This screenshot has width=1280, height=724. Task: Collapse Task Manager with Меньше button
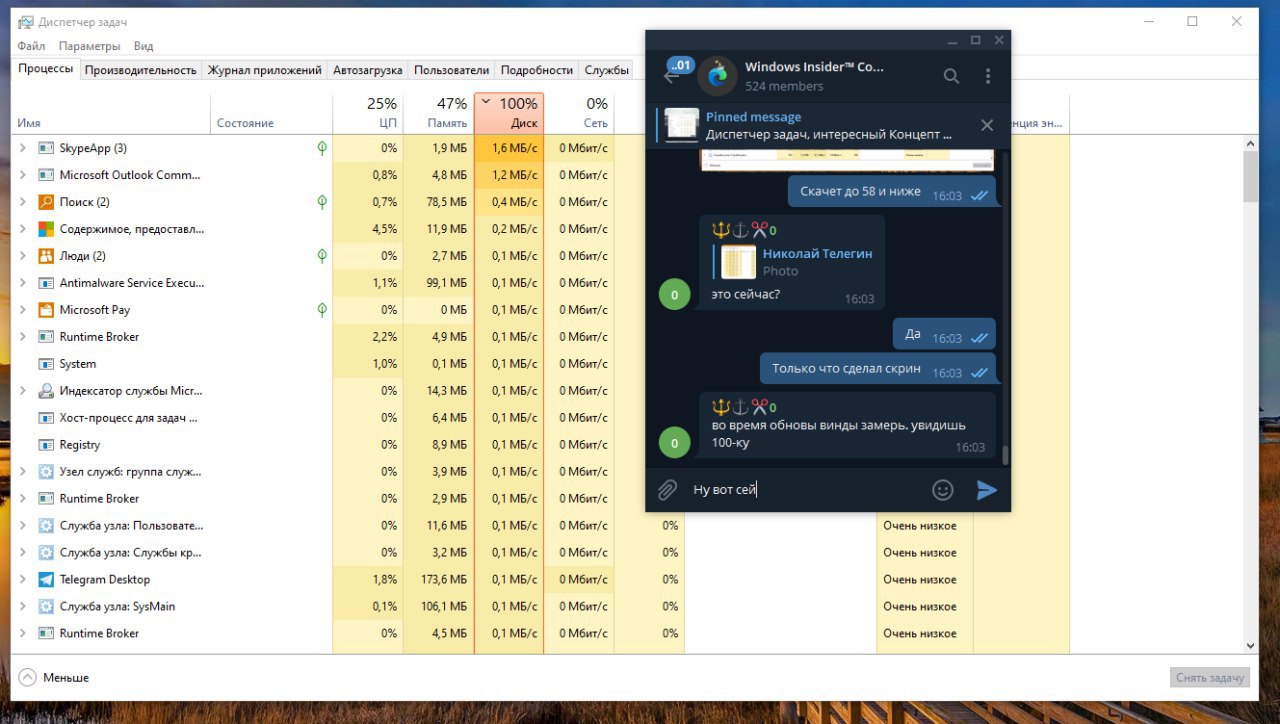(54, 677)
